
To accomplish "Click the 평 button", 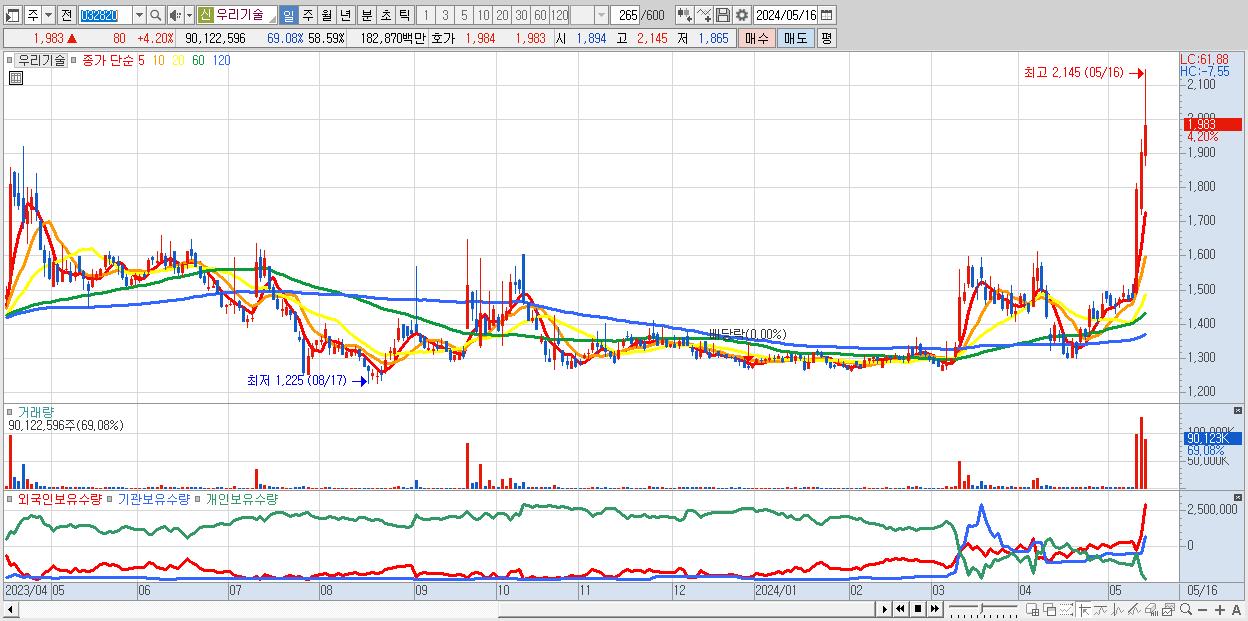I will click(826, 38).
